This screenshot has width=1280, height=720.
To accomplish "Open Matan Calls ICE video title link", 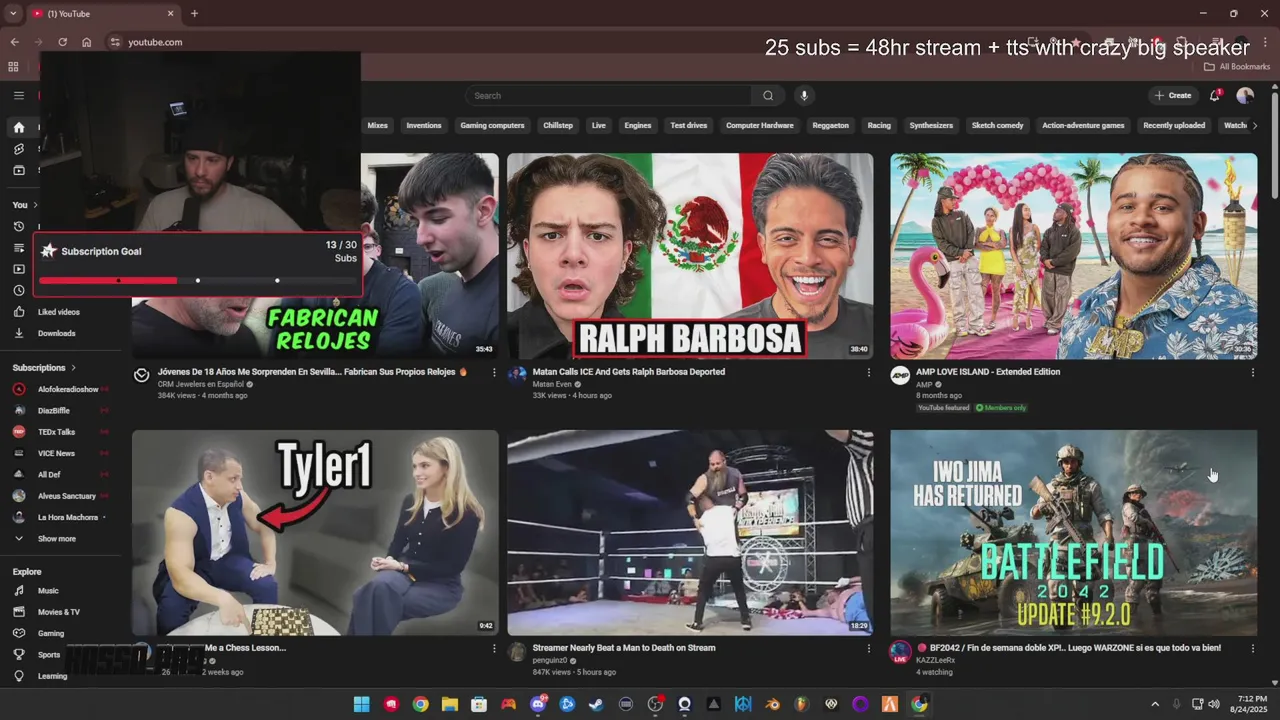I will pyautogui.click(x=629, y=372).
